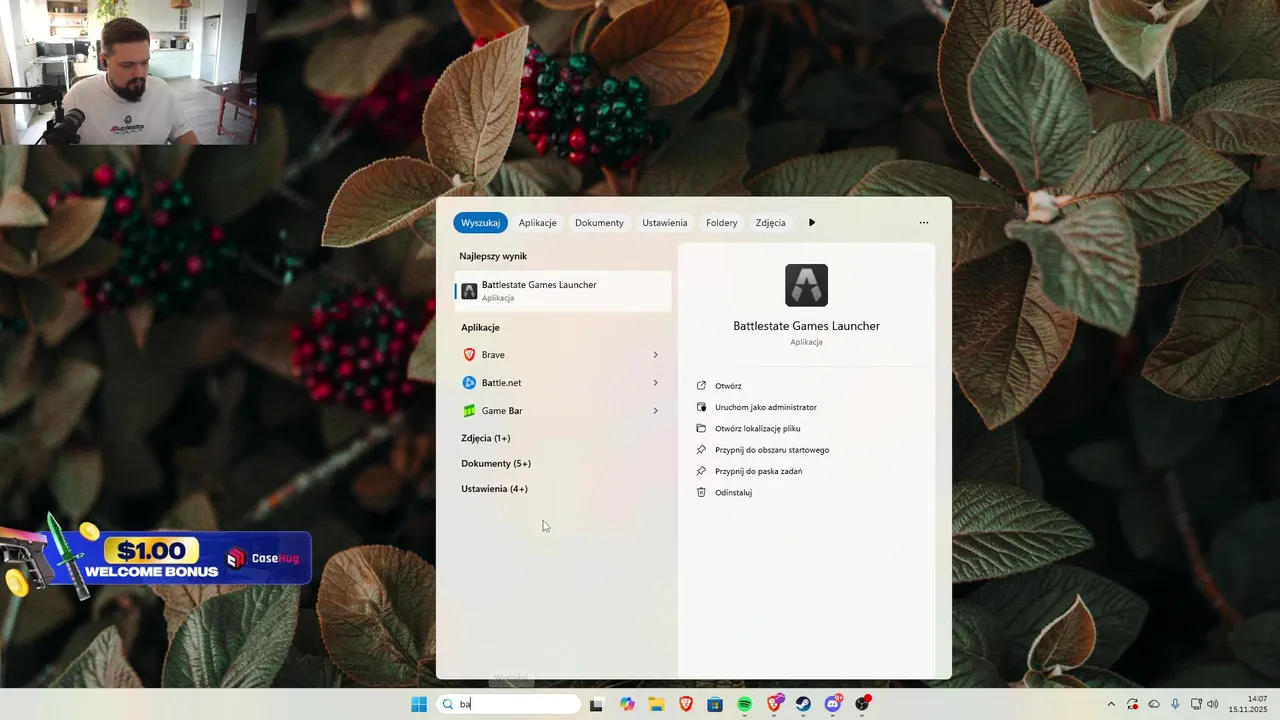Screen dimensions: 1280x720
Task: Open the clock and date 14:07
Action: [1248, 704]
